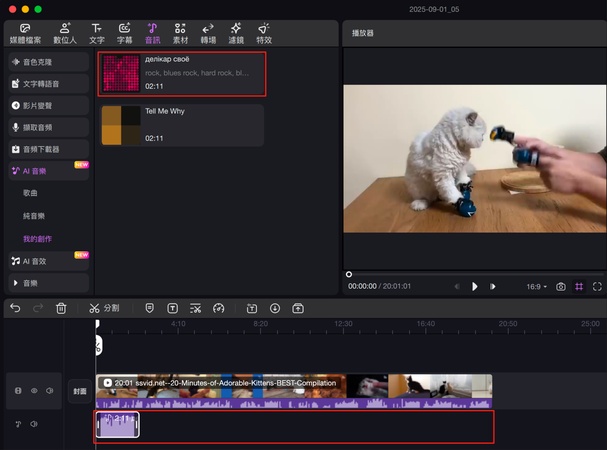This screenshot has width=607, height=450.
Task: Open 音頻下載器 audio downloader
Action: click(x=49, y=149)
